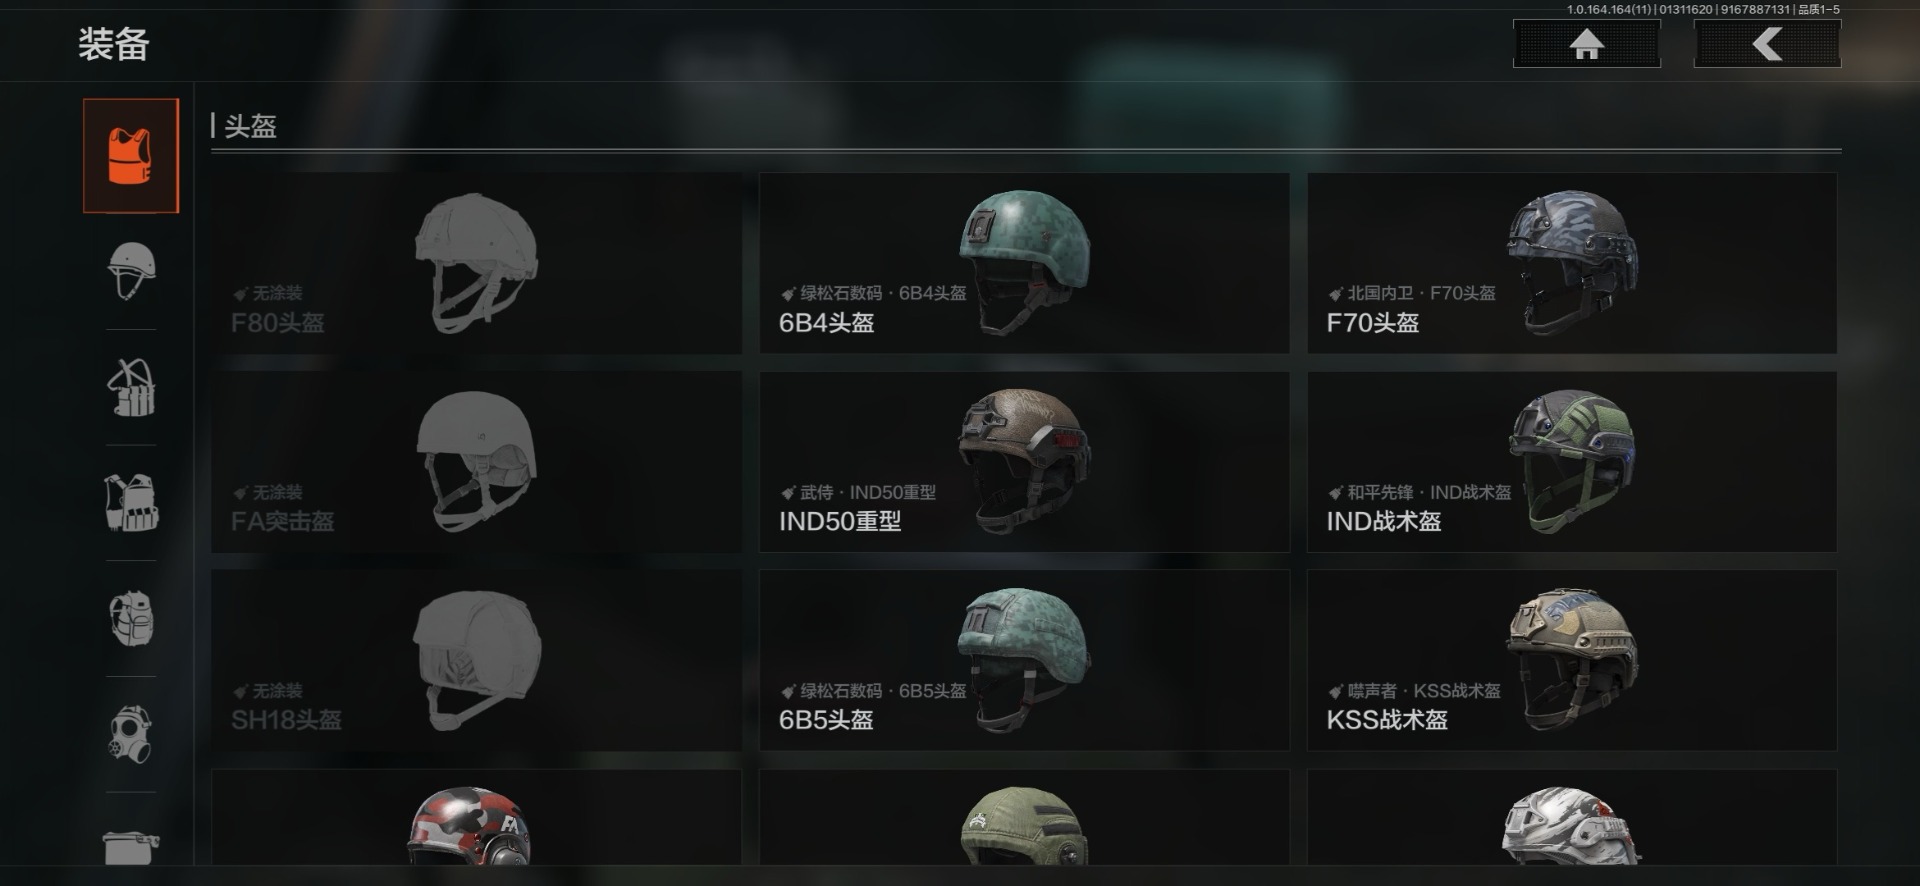Screen dimensions: 1920x886
Task: Open the tactical chest rig category
Action: tap(131, 502)
